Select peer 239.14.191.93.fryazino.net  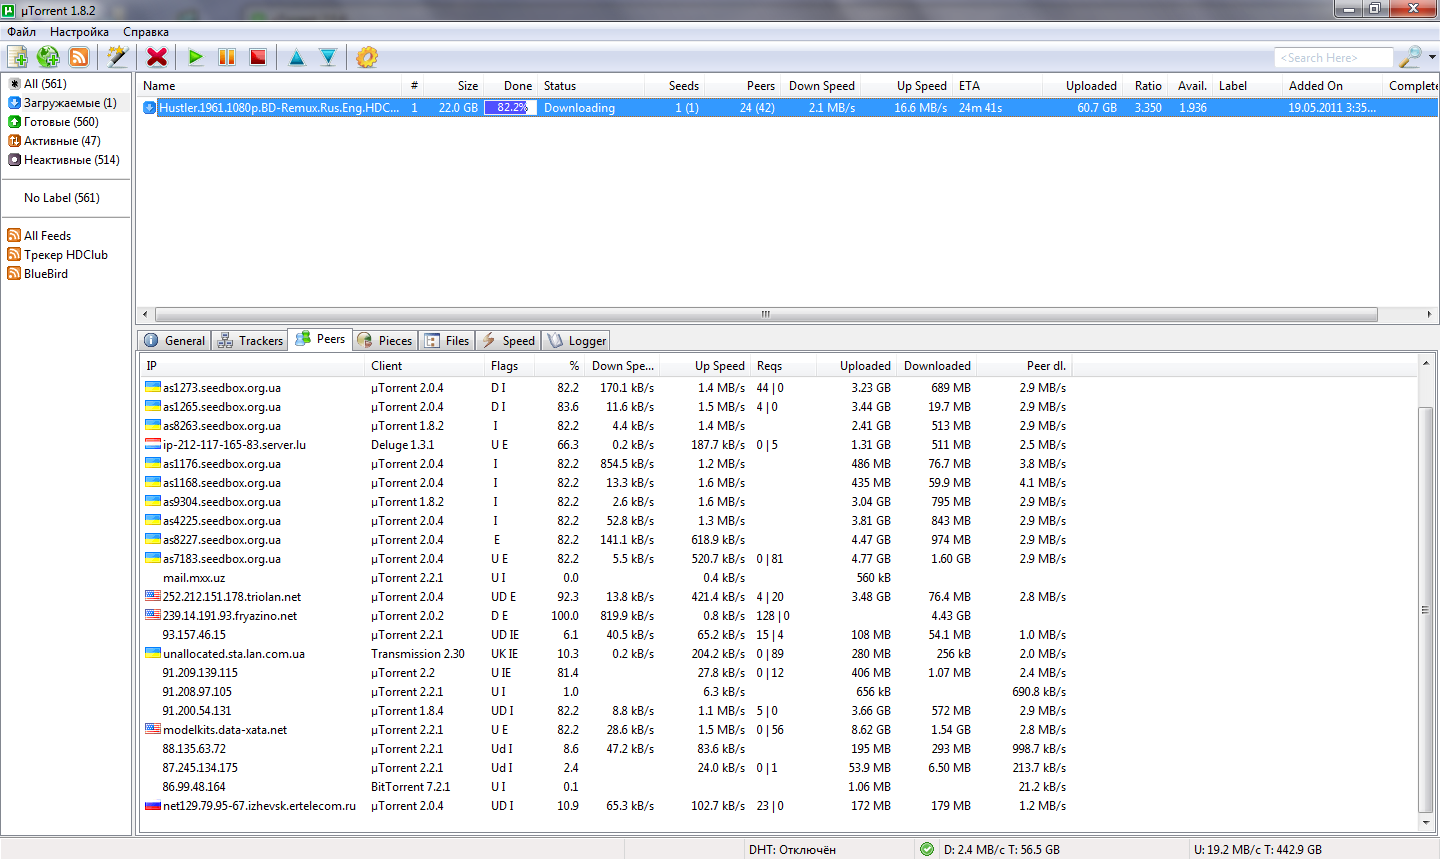(x=230, y=616)
